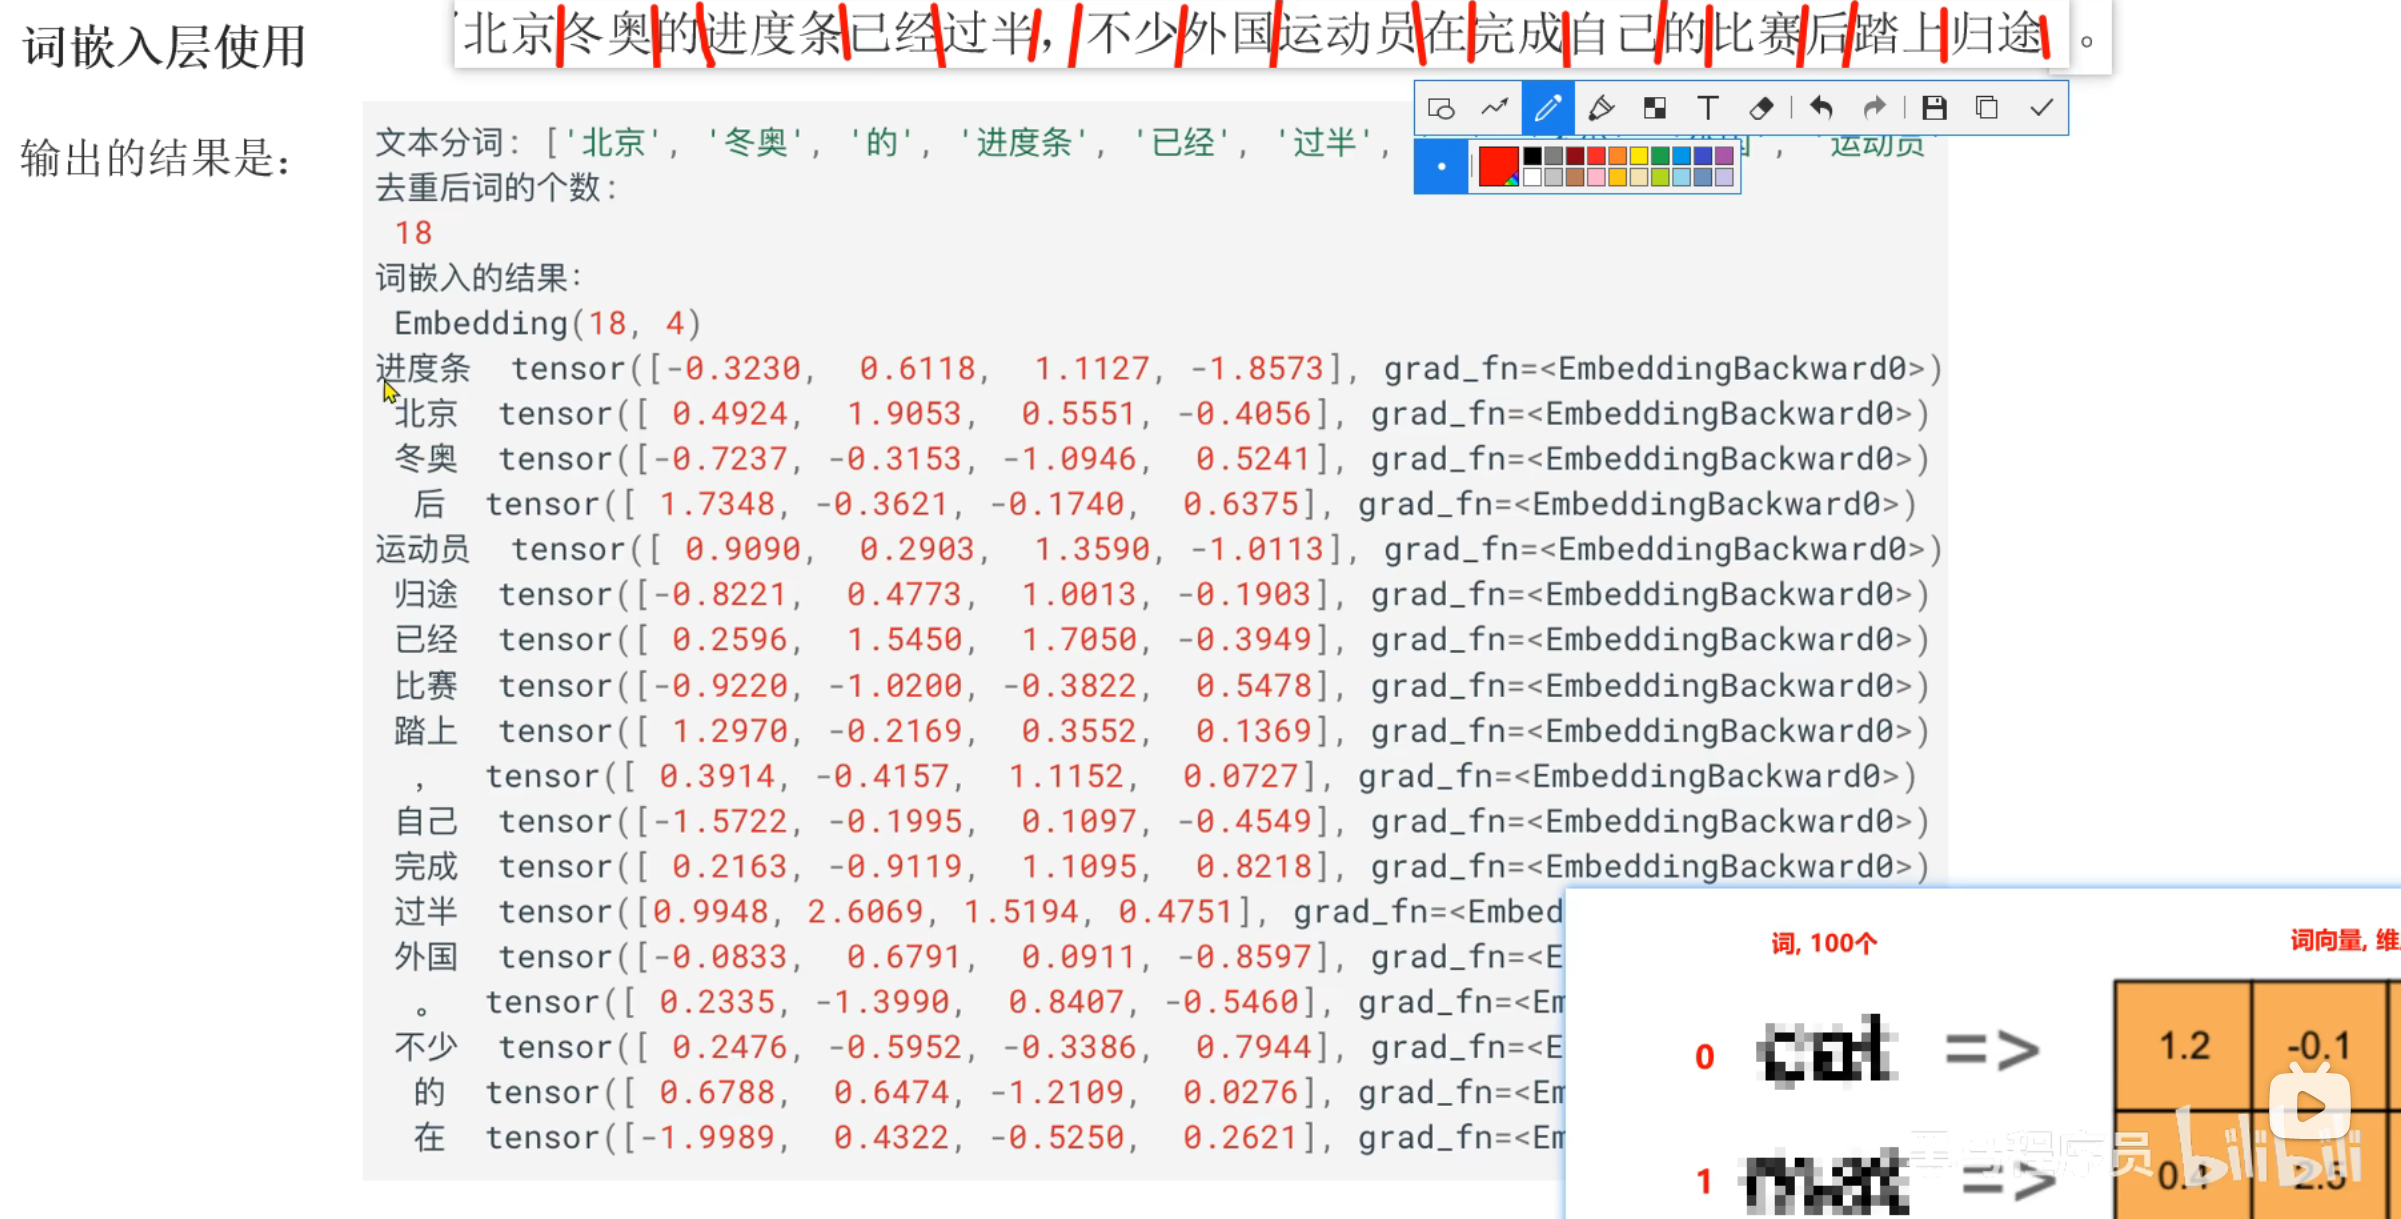Image resolution: width=2401 pixels, height=1219 pixels.
Task: Select small dot brush size
Action: 1441,166
